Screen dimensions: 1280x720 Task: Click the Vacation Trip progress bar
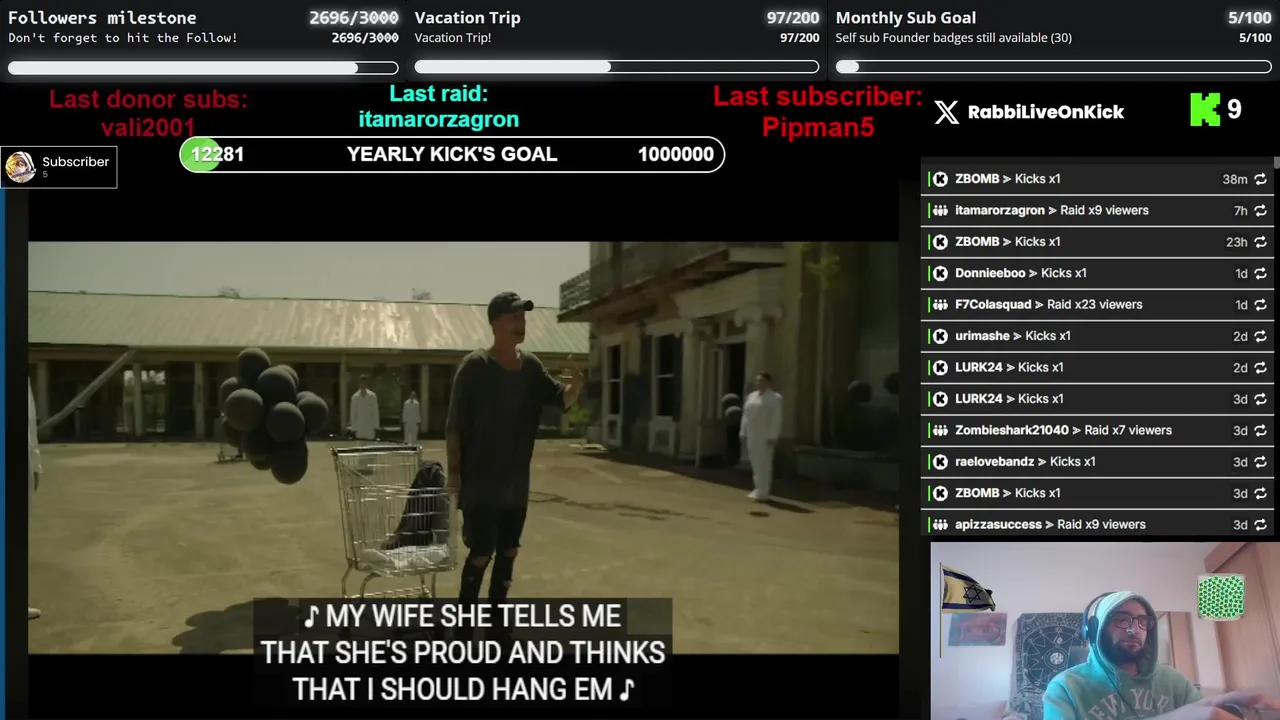click(617, 67)
